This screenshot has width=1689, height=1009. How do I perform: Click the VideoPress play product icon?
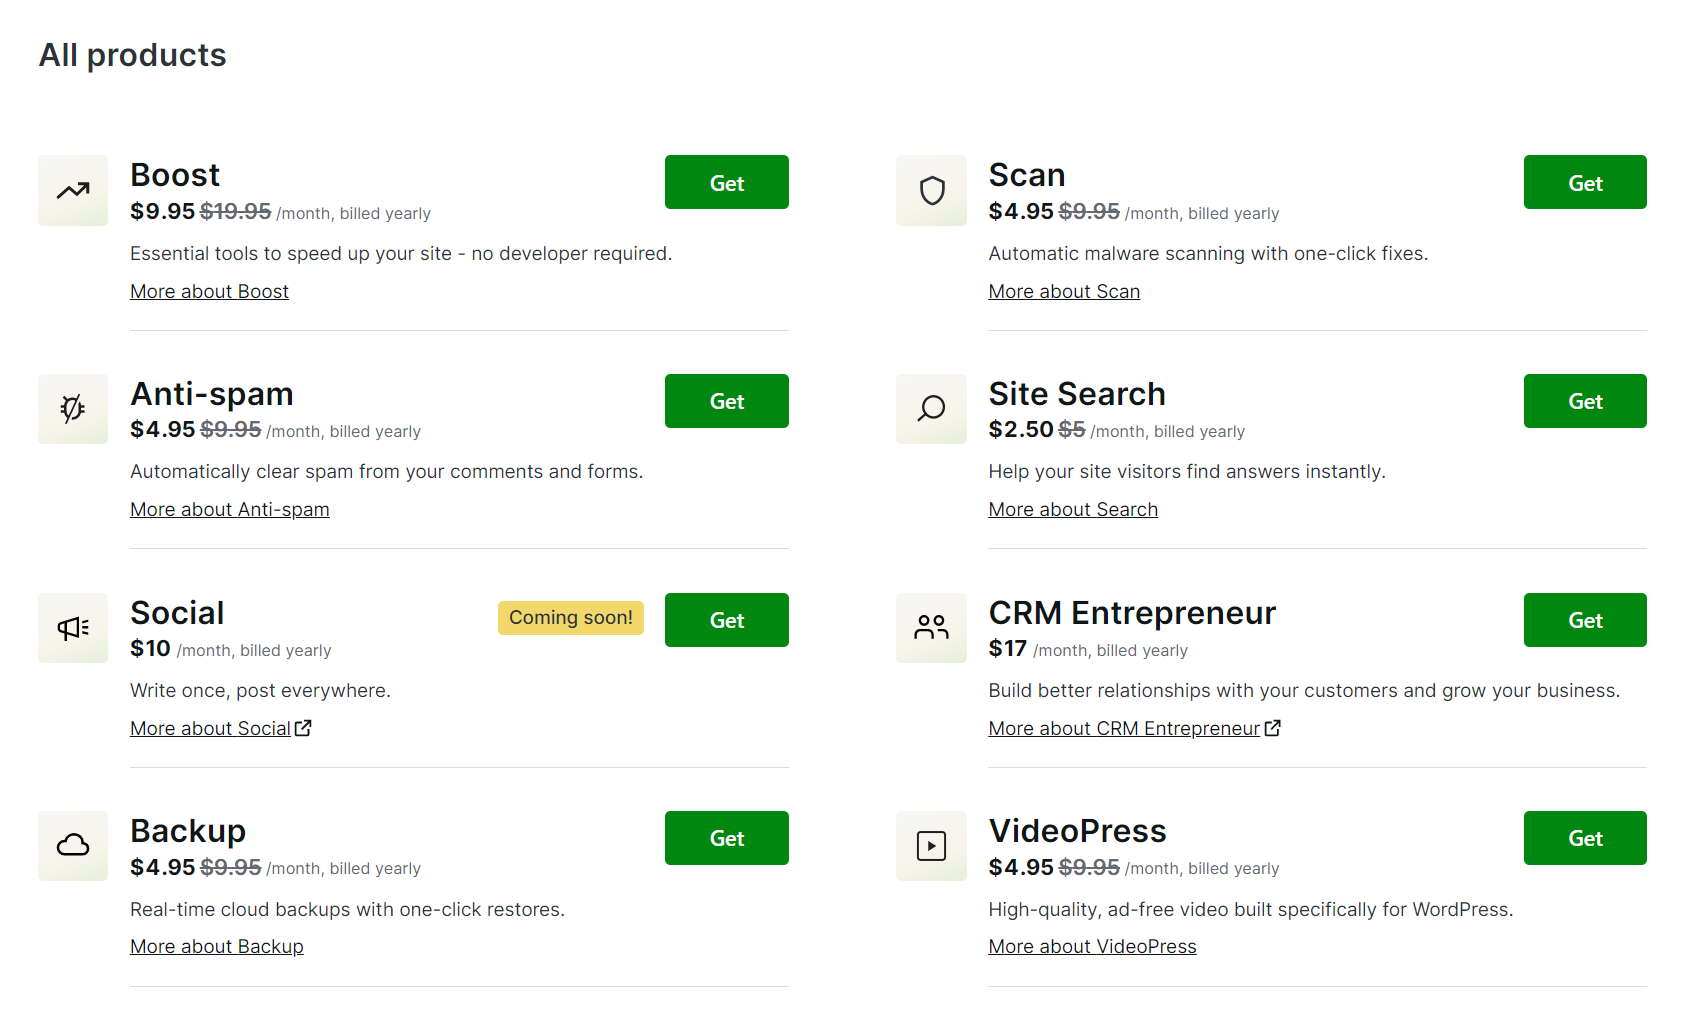931,845
